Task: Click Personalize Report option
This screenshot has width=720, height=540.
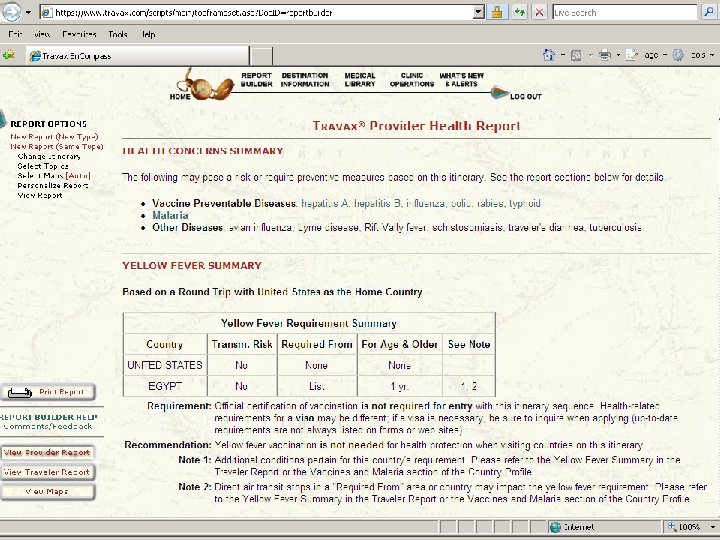Action: pos(52,185)
